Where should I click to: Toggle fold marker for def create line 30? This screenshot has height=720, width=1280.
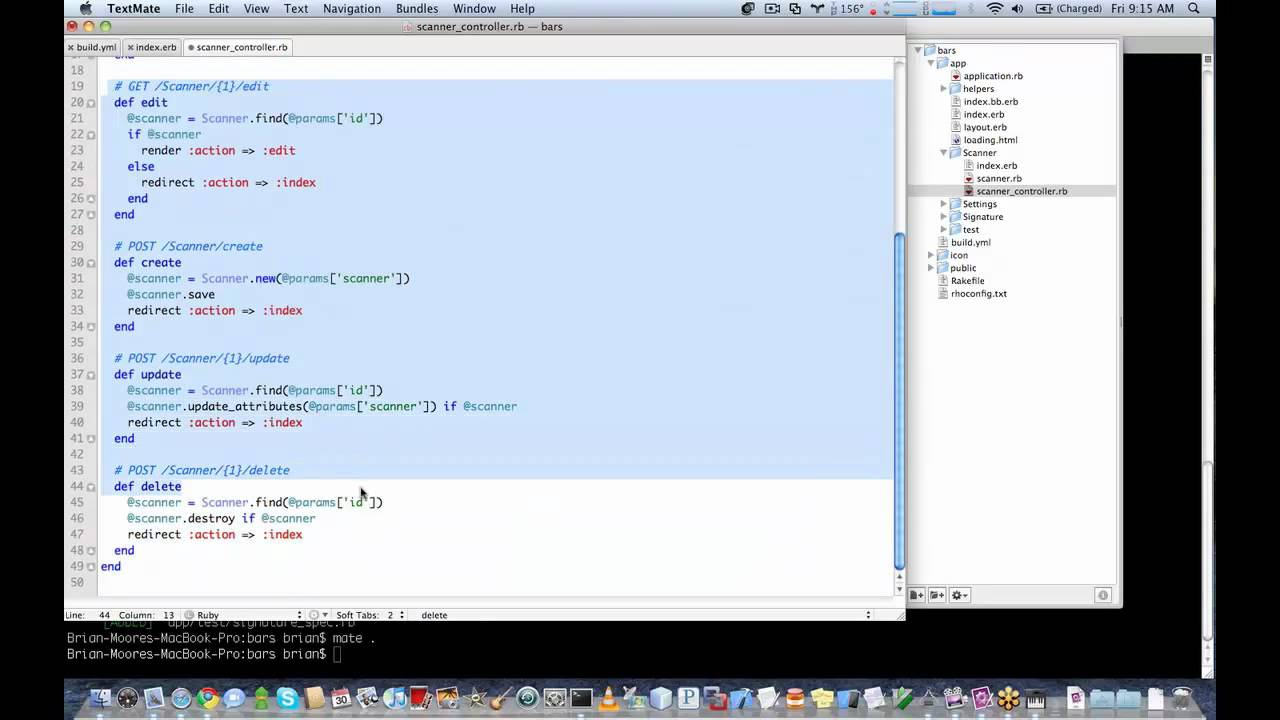pos(91,262)
